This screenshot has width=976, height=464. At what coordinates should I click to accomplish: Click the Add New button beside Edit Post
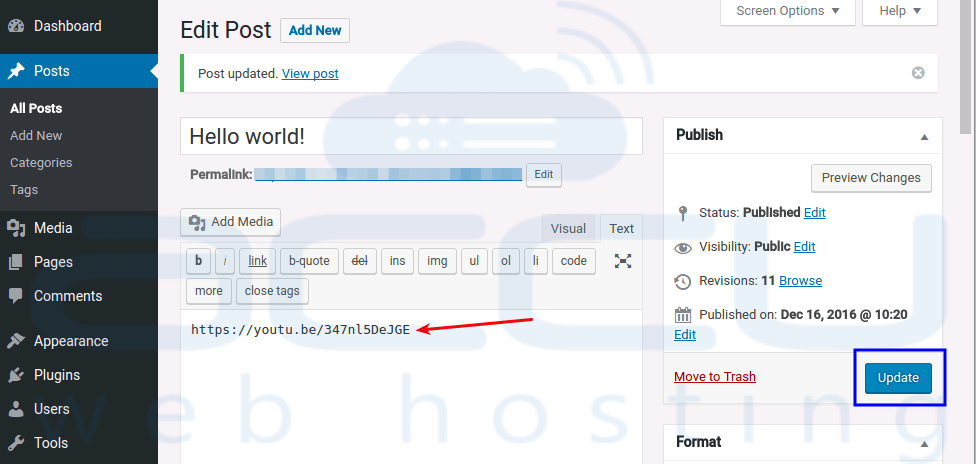click(315, 31)
